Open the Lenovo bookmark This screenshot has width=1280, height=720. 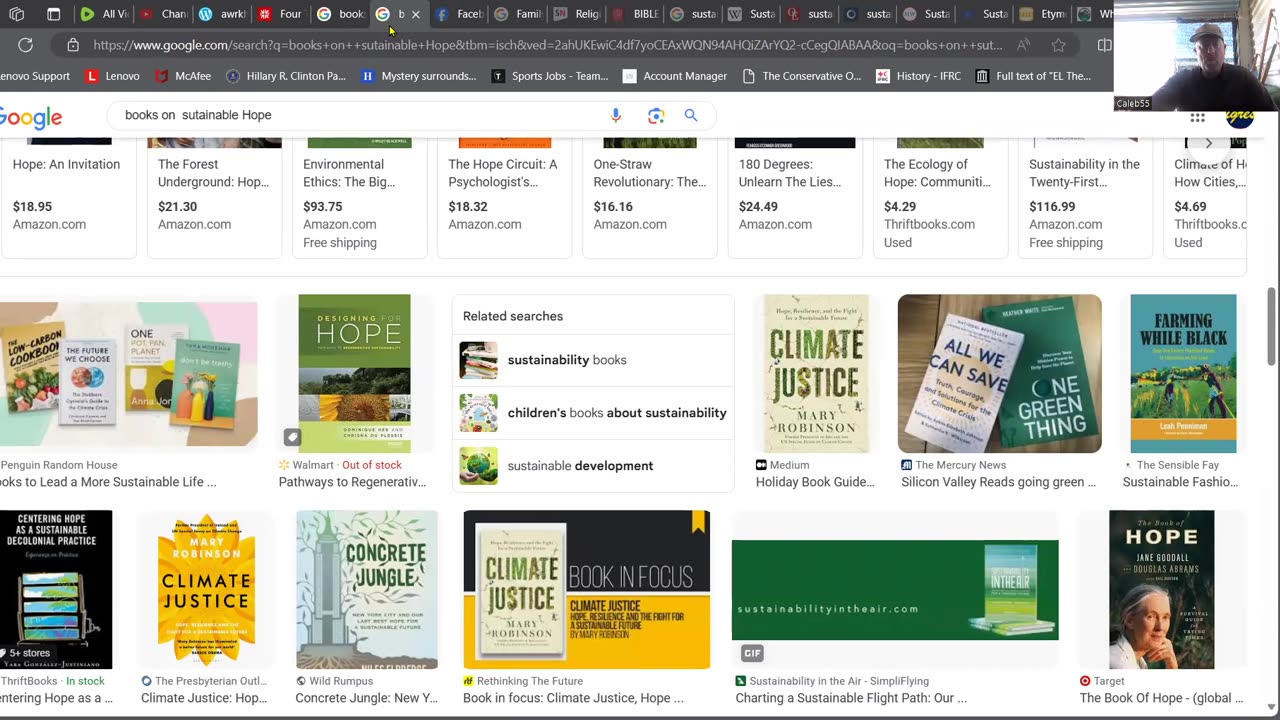click(112, 76)
